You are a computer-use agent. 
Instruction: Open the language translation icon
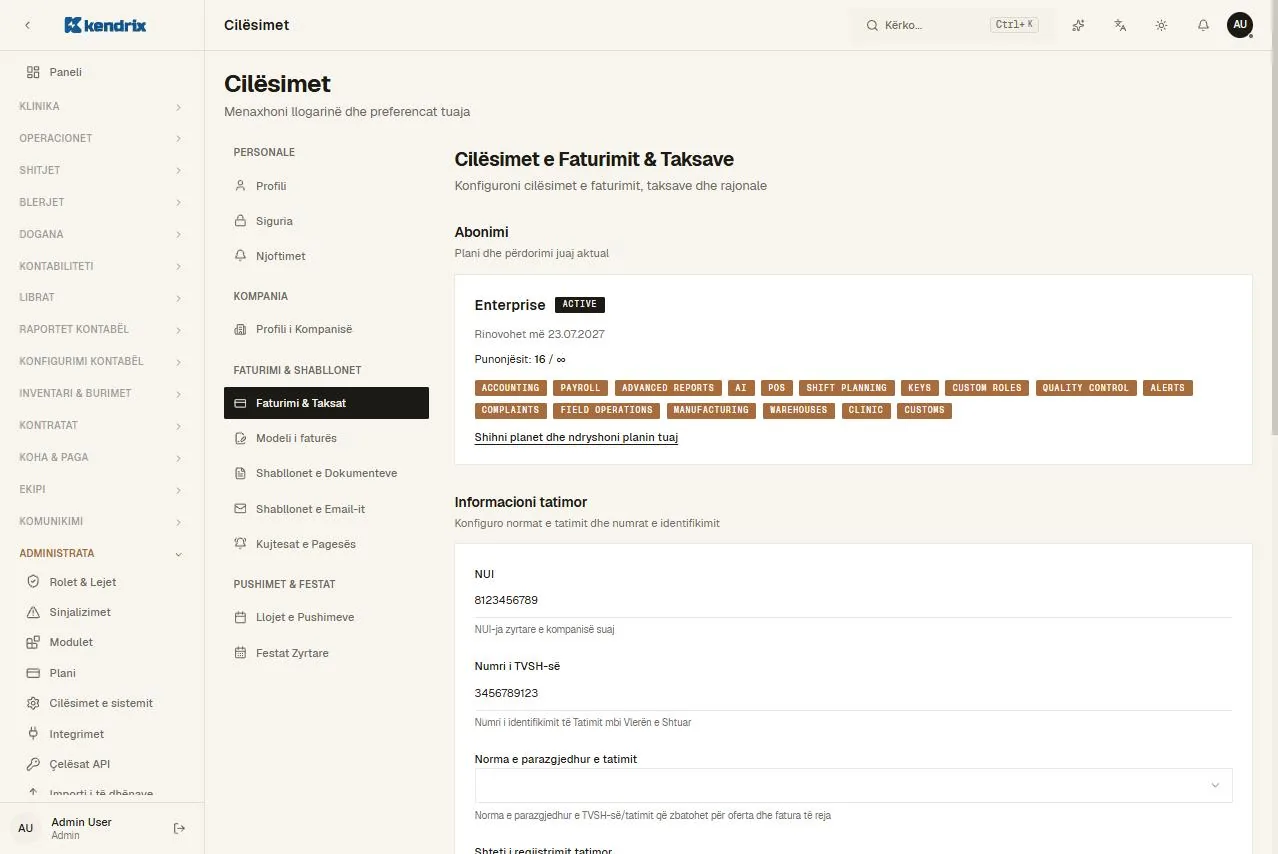click(x=1120, y=25)
